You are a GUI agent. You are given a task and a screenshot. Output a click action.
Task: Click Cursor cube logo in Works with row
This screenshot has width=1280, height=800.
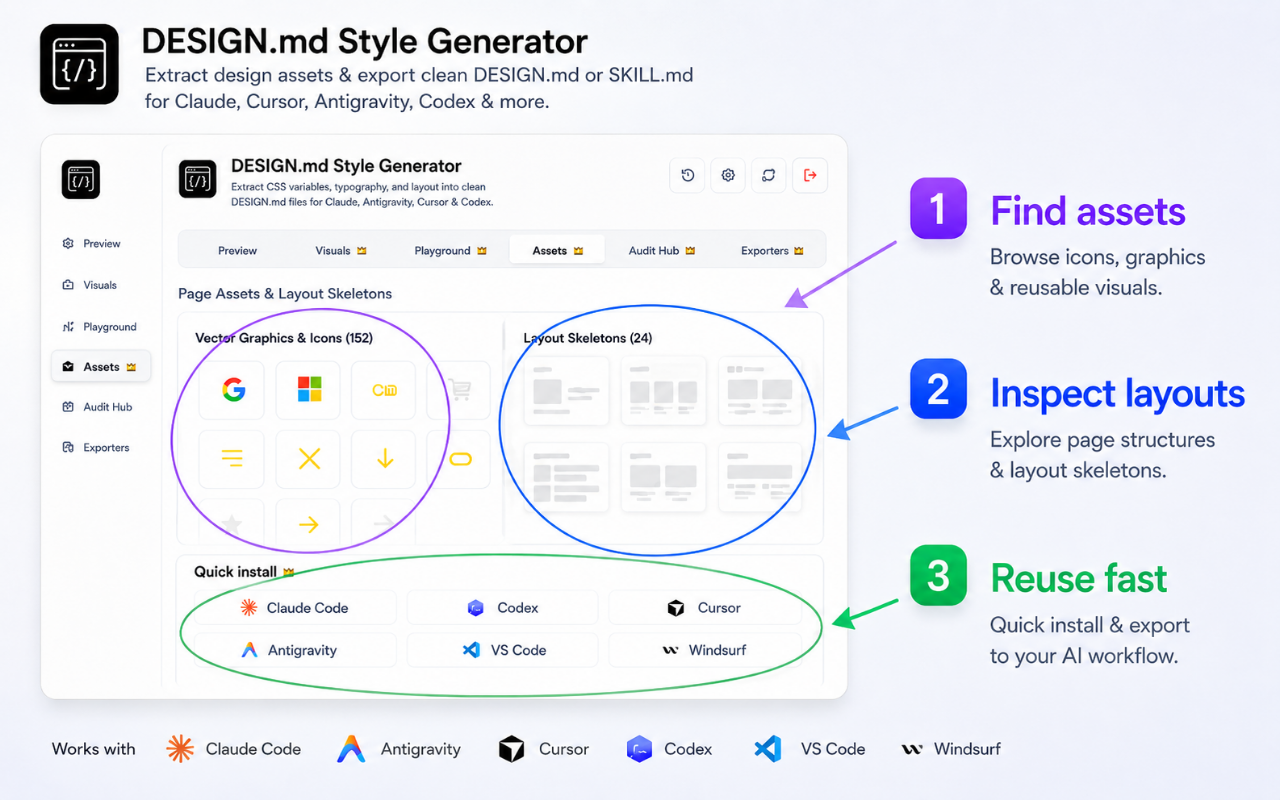512,749
